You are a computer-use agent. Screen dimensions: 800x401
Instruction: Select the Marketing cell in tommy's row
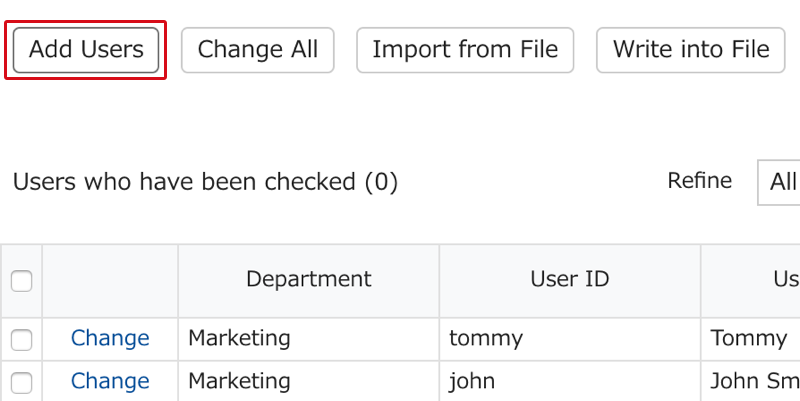tap(309, 339)
